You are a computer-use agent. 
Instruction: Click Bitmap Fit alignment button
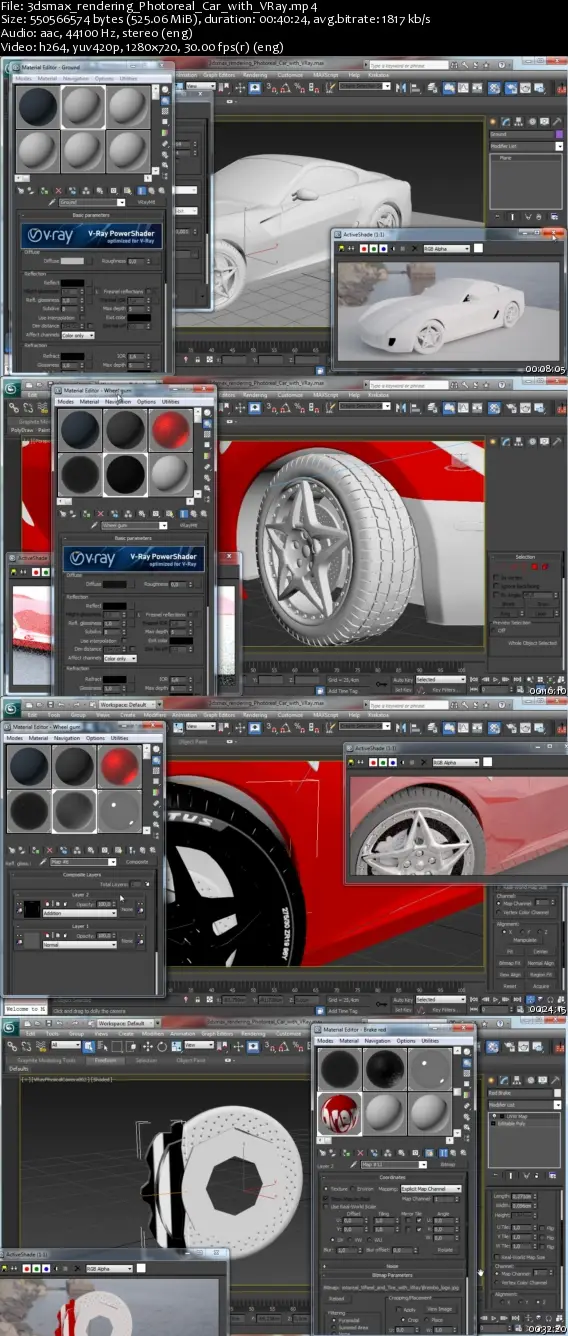[x=510, y=962]
